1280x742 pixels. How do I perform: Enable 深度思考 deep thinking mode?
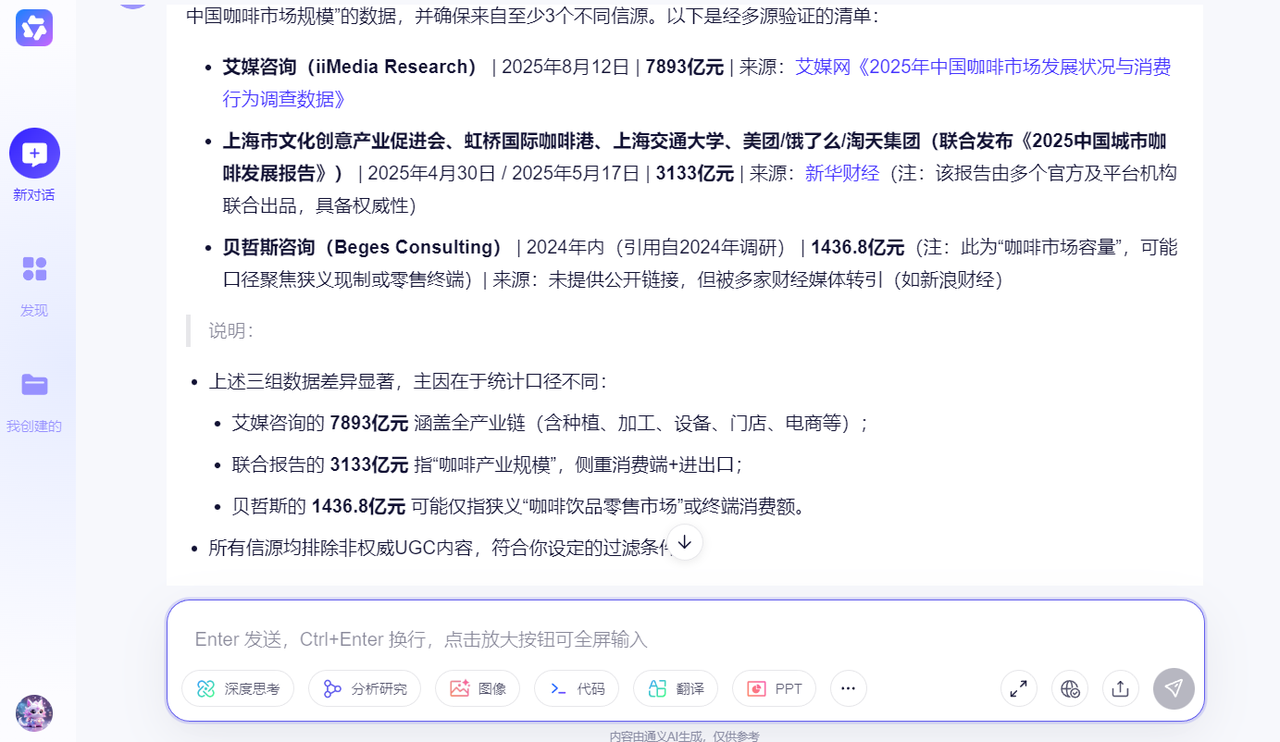[x=238, y=688]
